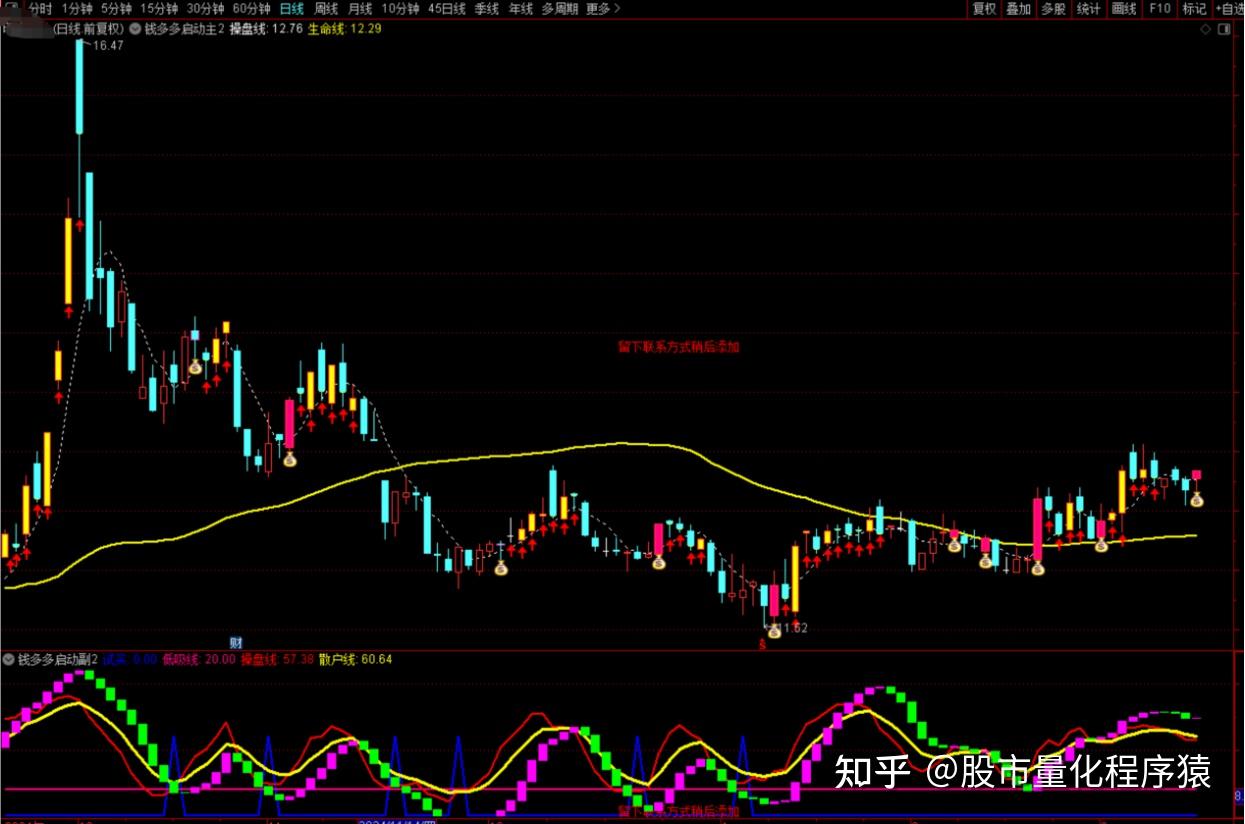Viewport: 1245px width, 824px height.
Task: Activate the 画线 drawing tool
Action: 1124,8
